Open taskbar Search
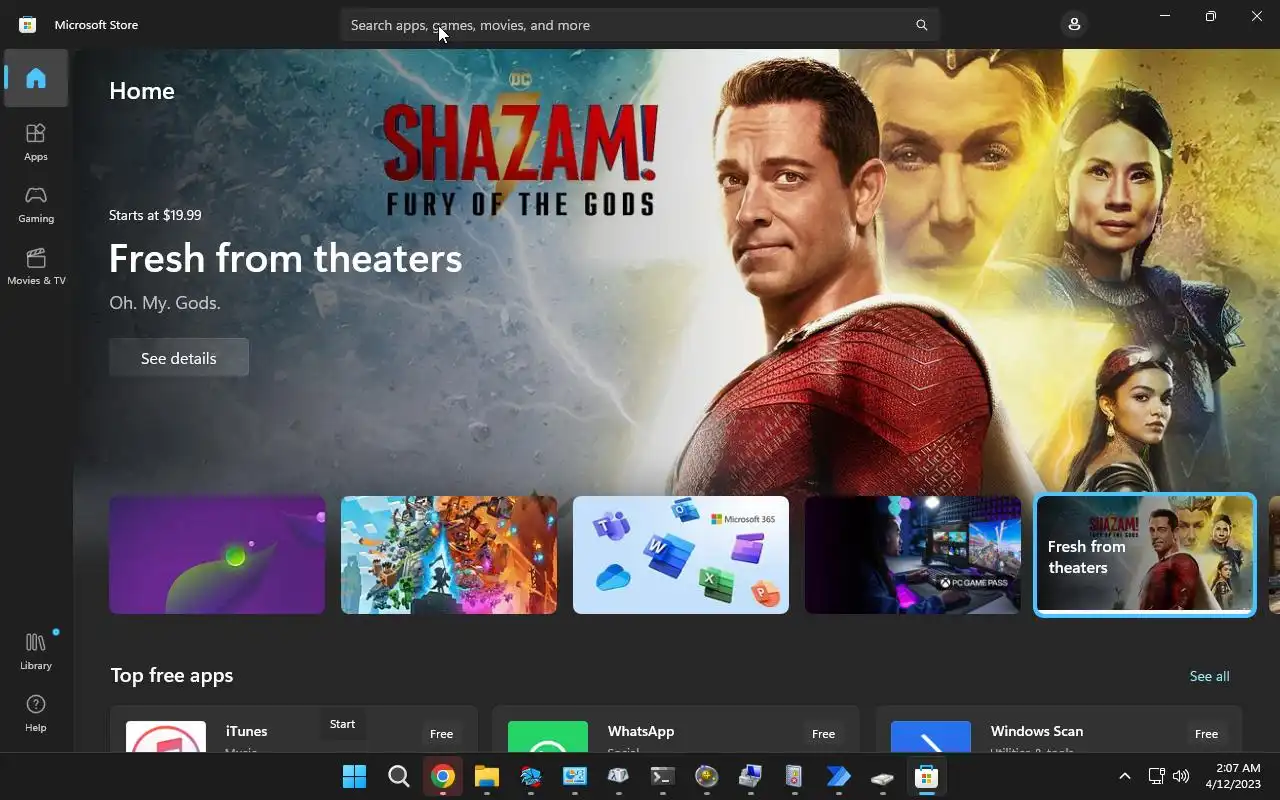The image size is (1280, 800). coord(398,776)
